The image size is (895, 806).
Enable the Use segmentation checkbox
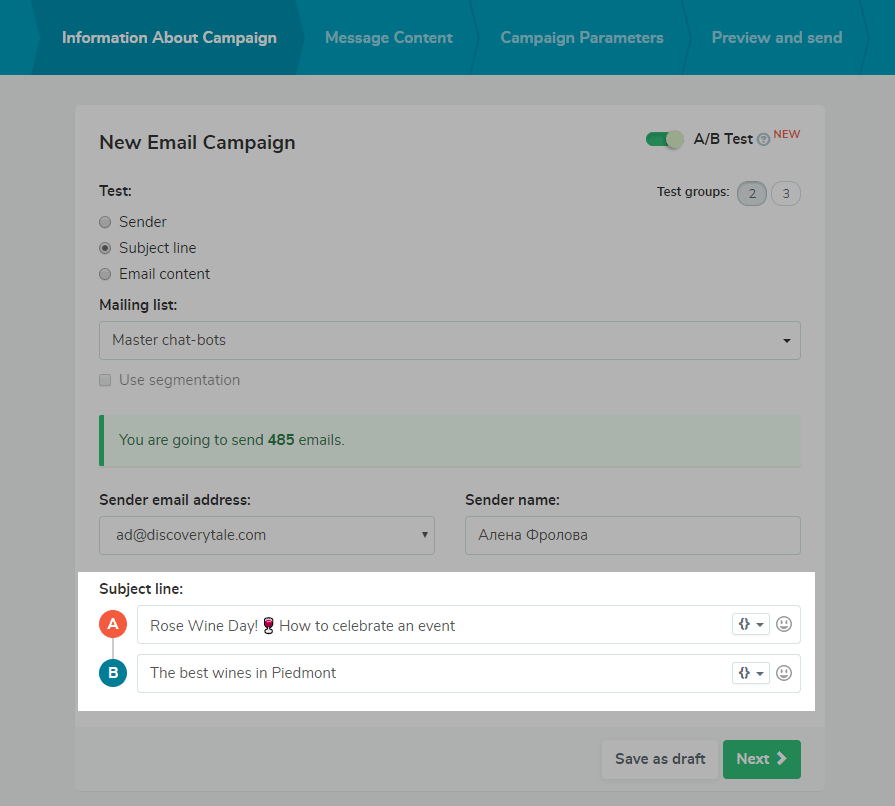(105, 380)
